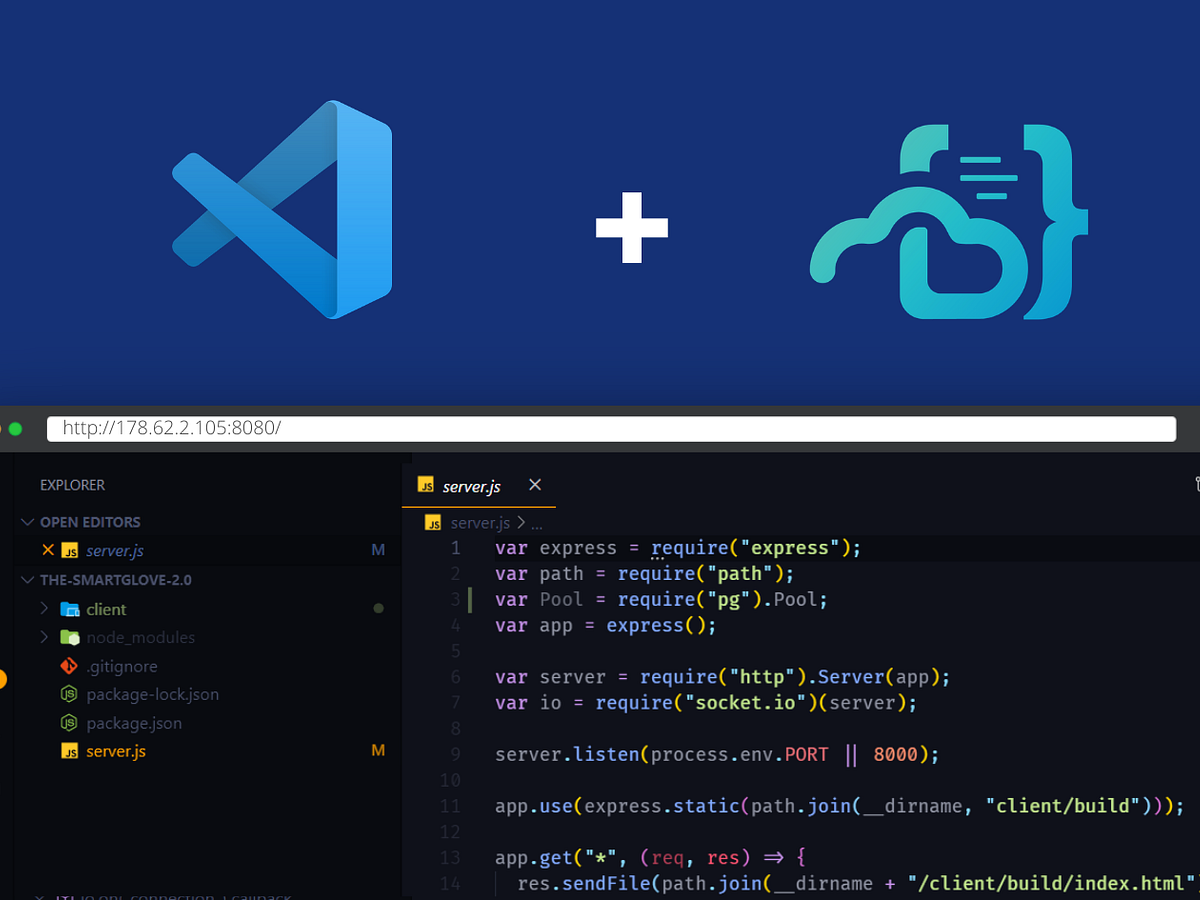Click the Node icon beside package-lock.json
The width and height of the screenshot is (1200, 900).
point(69,694)
